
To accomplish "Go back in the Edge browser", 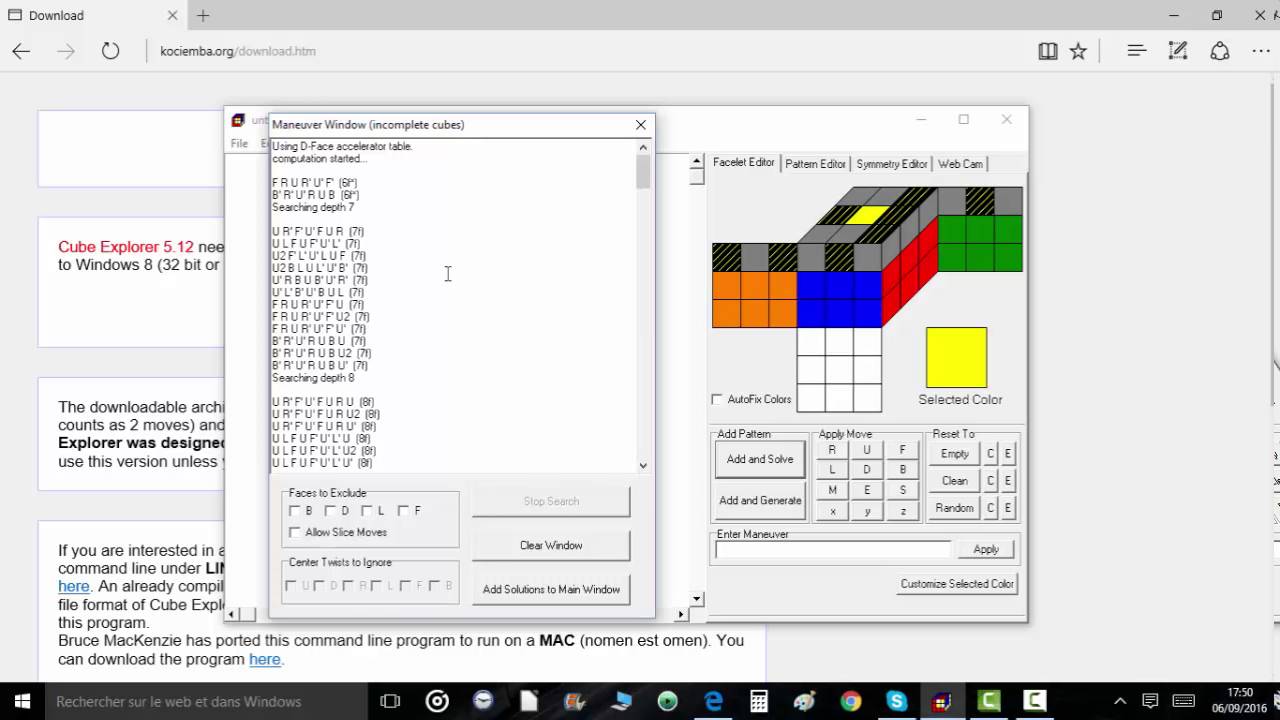I will click(x=21, y=51).
